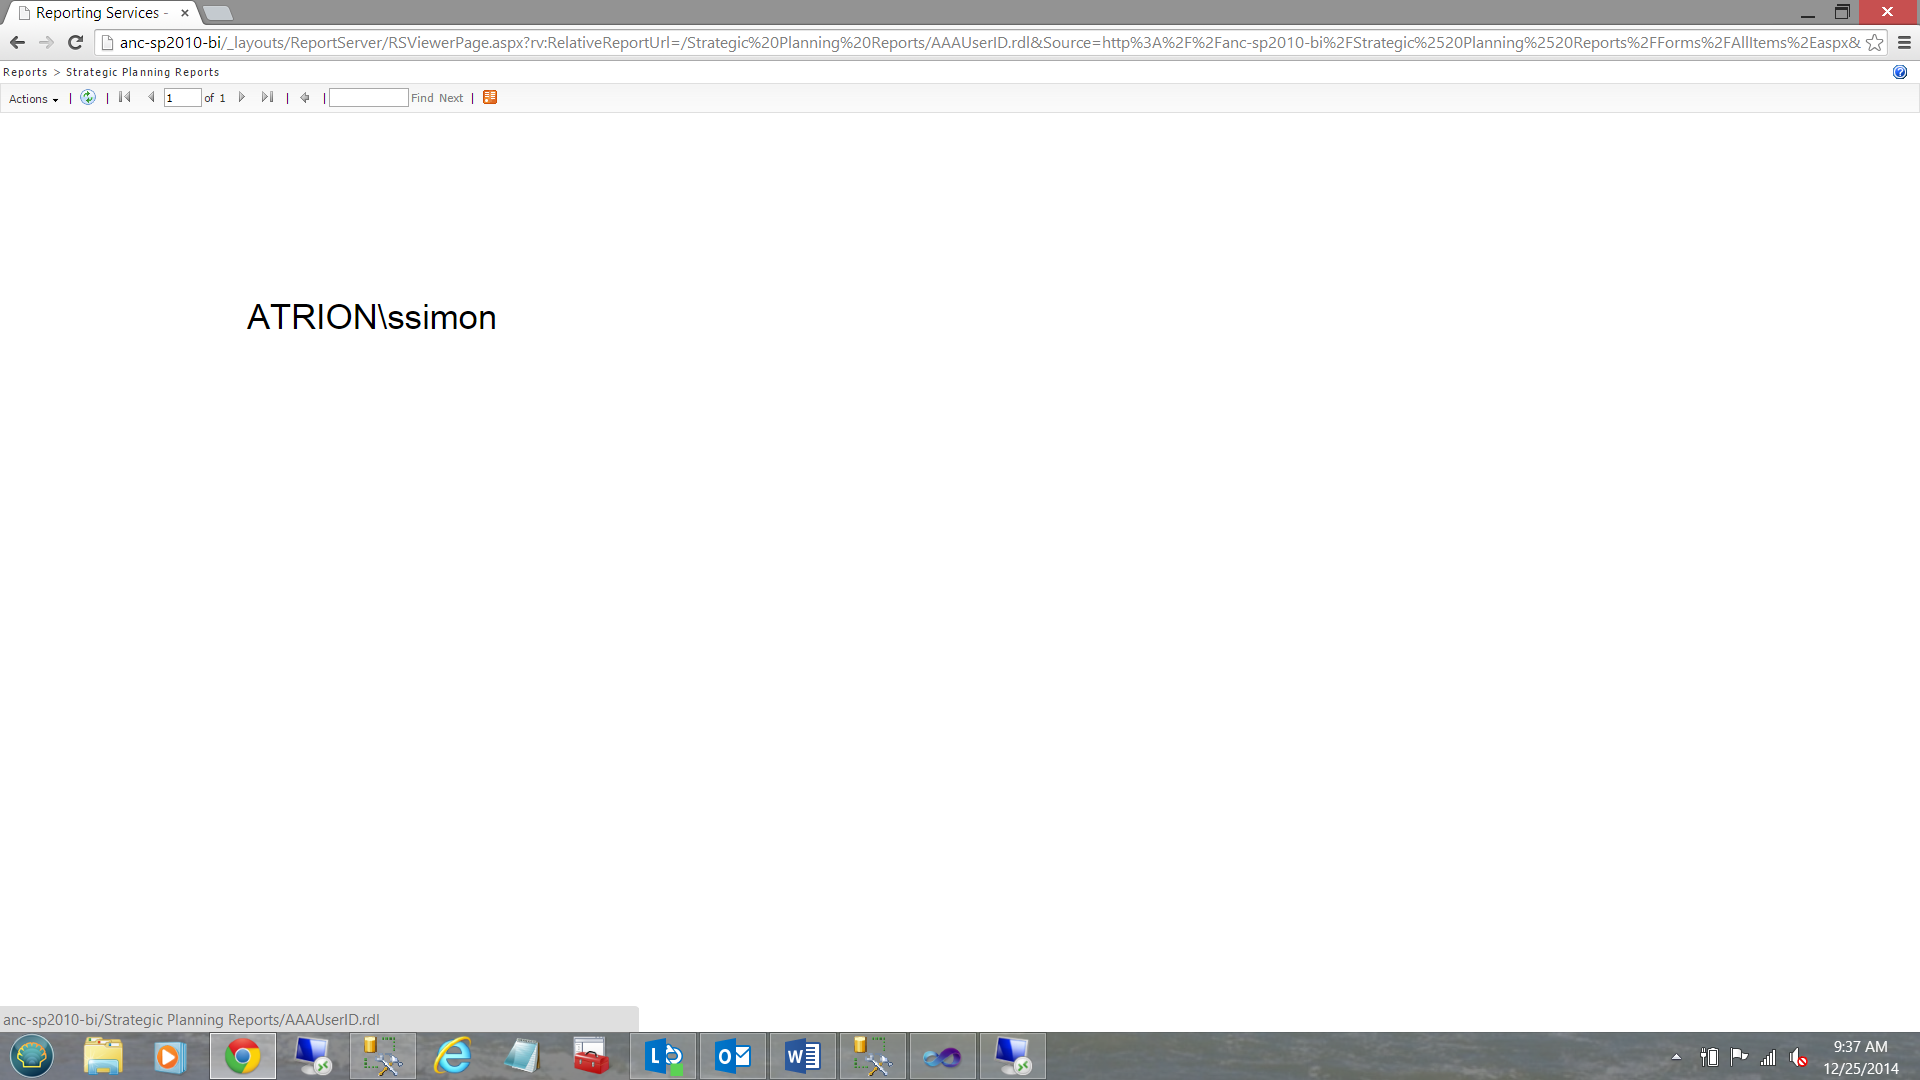
Task: Click the orange data feed export icon
Action: pyautogui.click(x=490, y=97)
